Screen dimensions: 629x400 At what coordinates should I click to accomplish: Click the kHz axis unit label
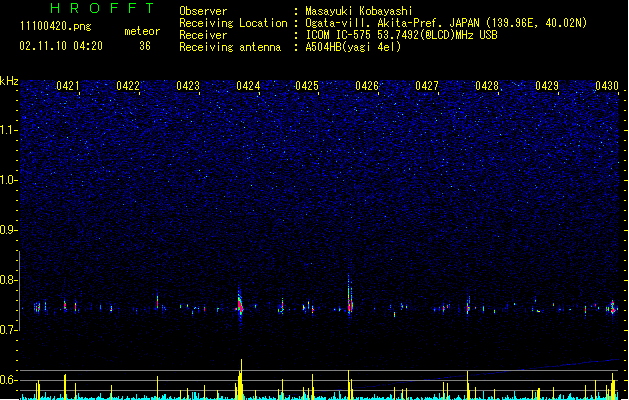click(x=9, y=81)
